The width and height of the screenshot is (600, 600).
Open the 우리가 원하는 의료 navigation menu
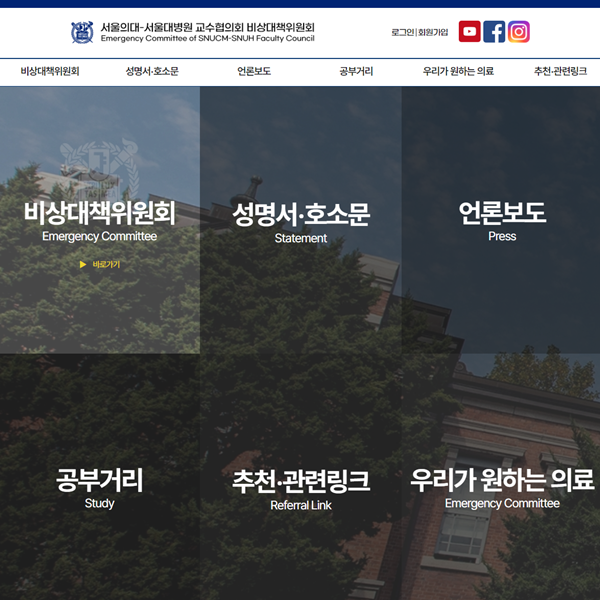tap(458, 71)
